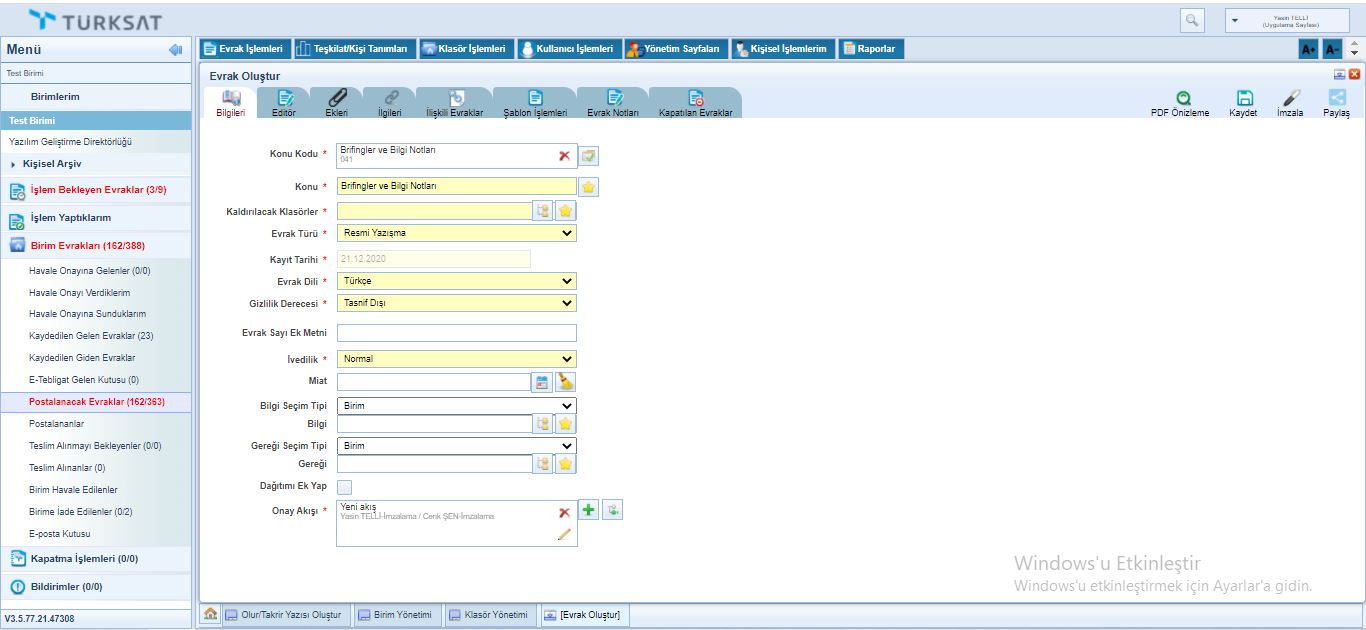Remove the Konu Kodu selection with red X

(x=564, y=156)
